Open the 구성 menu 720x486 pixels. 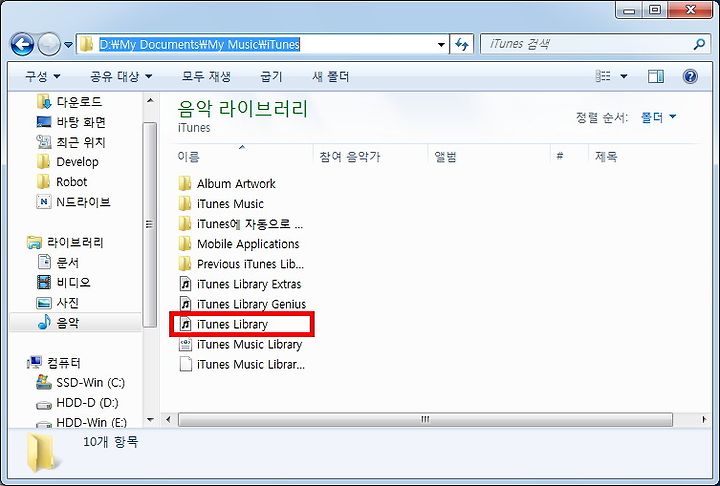43,76
